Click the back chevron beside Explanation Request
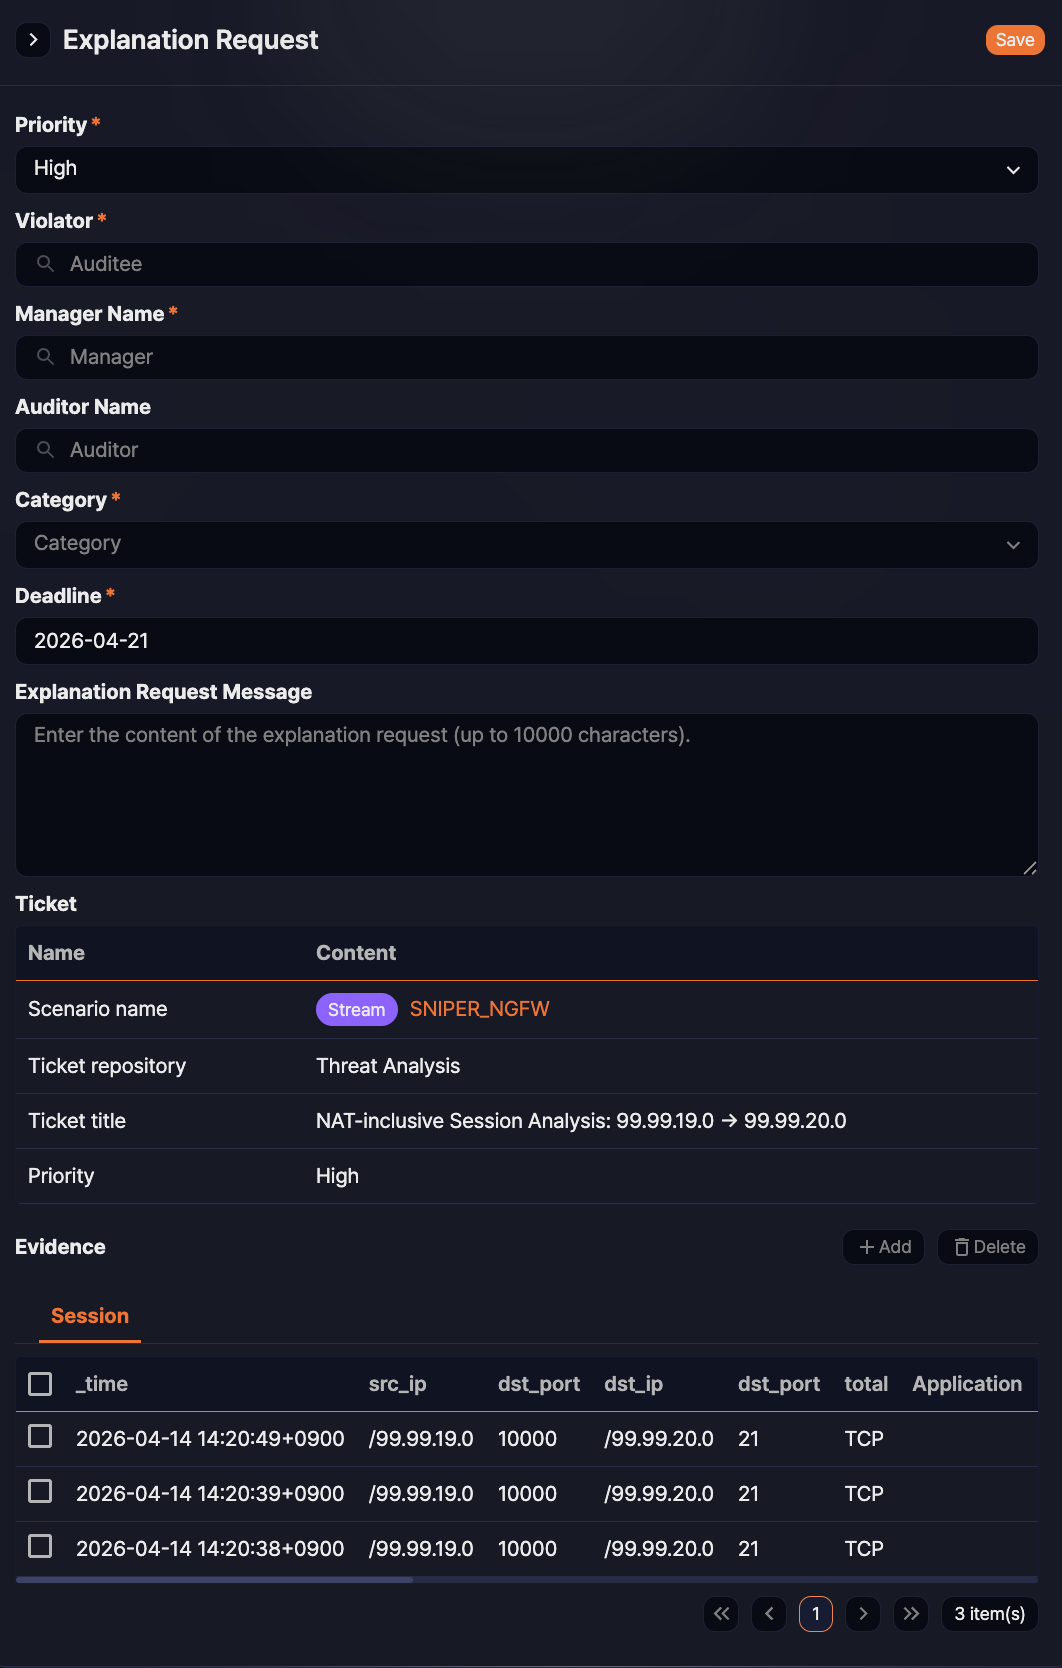The height and width of the screenshot is (1668, 1062). click(x=33, y=40)
